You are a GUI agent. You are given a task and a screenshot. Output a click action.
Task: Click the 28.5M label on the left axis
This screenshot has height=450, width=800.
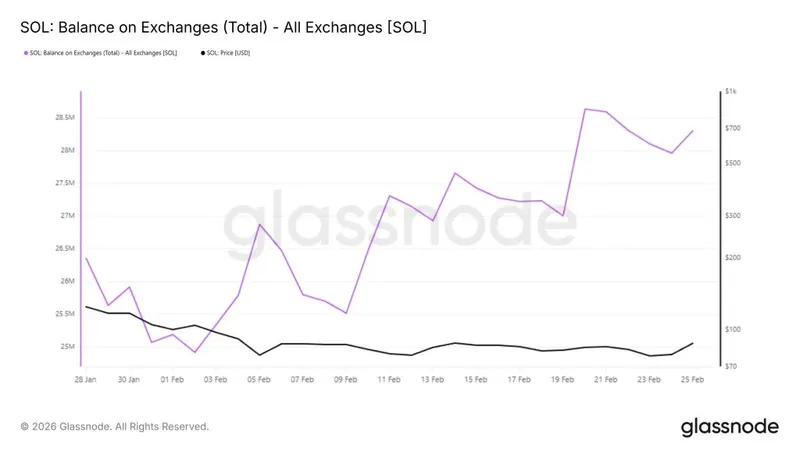point(66,117)
